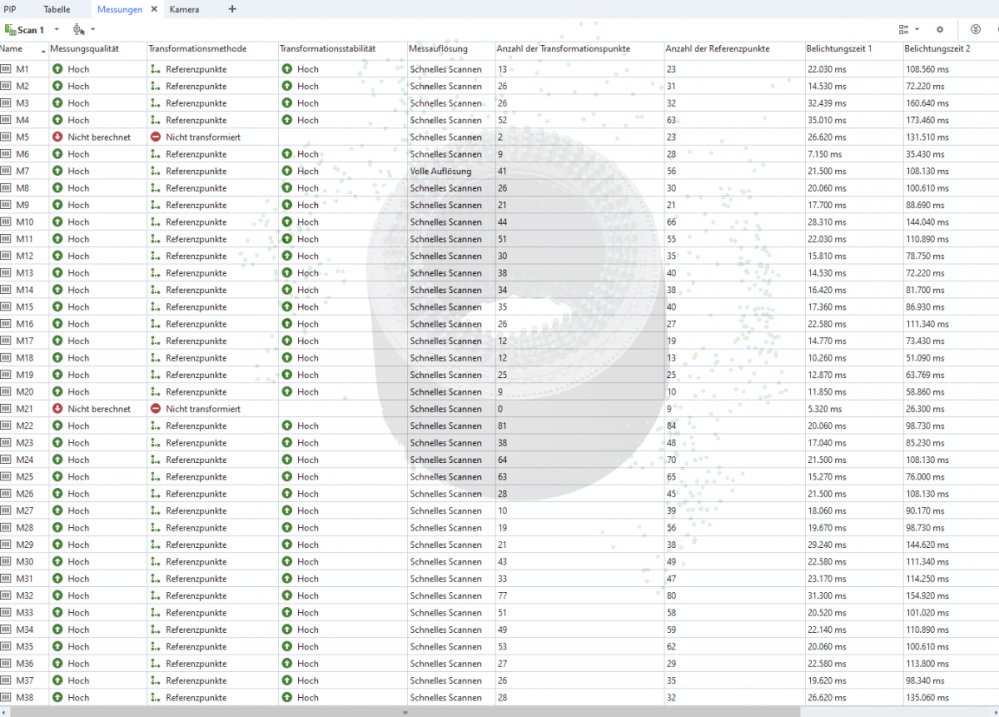Screen dimensions: 999x717
Task: Open the view layout dropdown arrow
Action: pos(917,30)
